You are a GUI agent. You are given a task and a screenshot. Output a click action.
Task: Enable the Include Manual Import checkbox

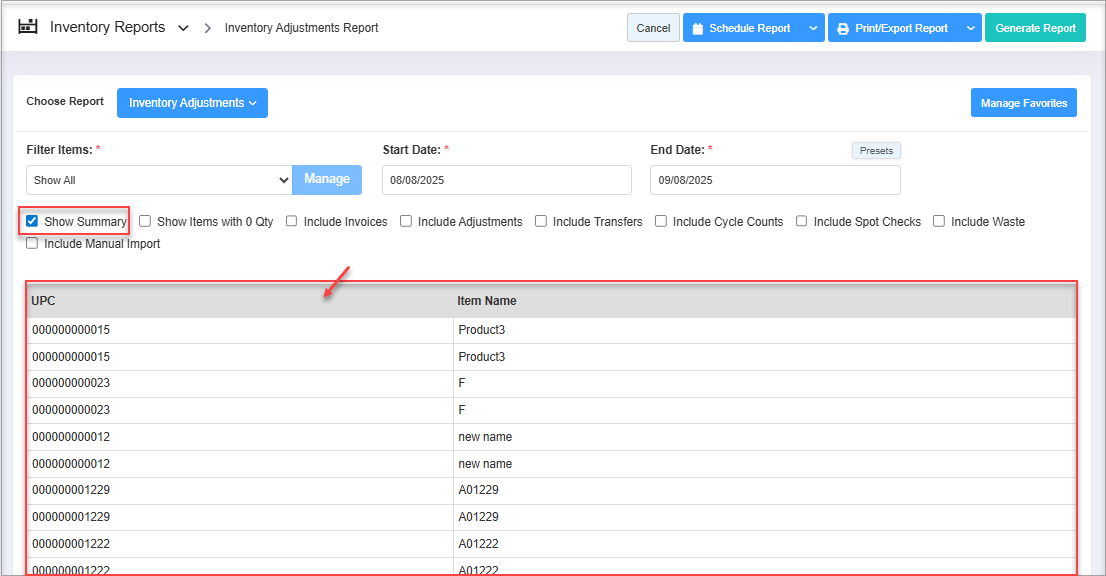click(x=33, y=243)
